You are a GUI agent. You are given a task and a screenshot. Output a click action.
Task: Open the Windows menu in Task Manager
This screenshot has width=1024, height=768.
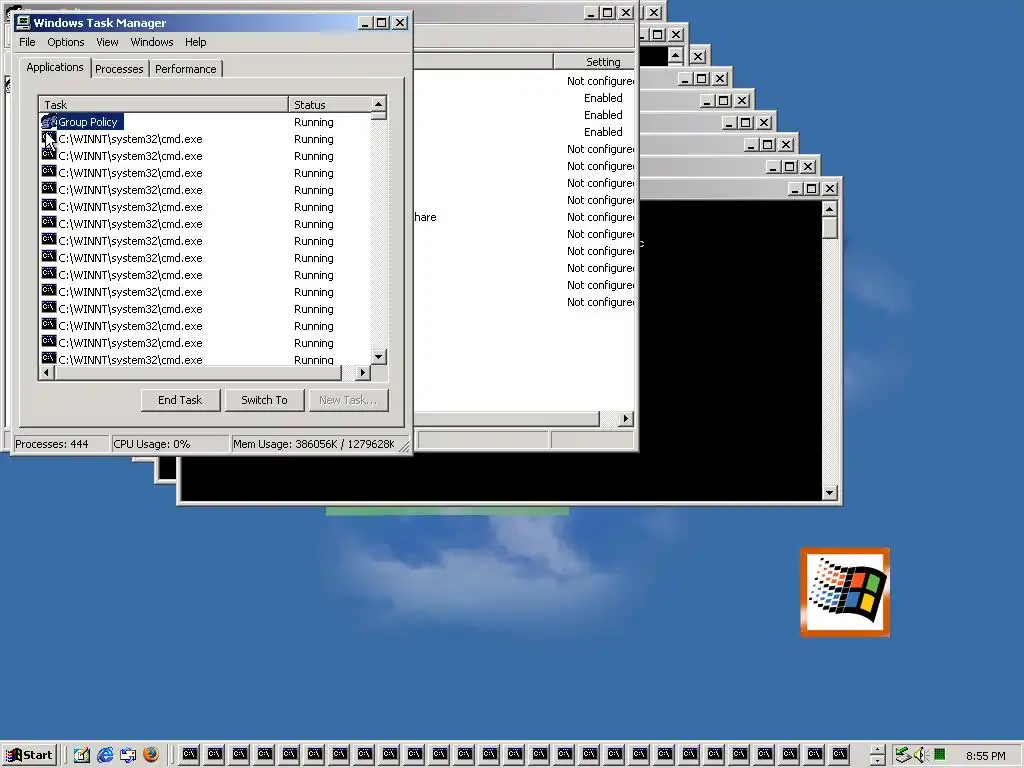[x=152, y=42]
